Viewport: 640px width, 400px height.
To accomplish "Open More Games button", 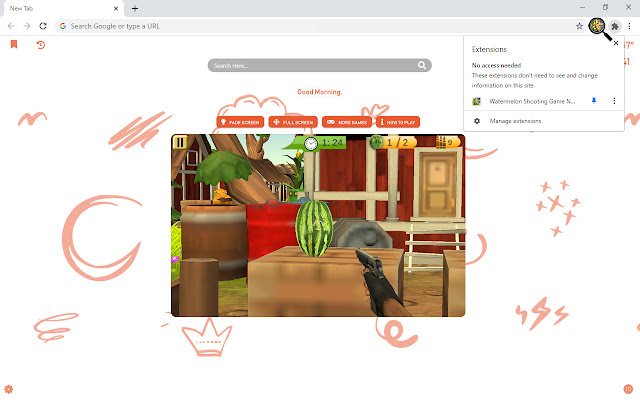I will click(x=347, y=122).
